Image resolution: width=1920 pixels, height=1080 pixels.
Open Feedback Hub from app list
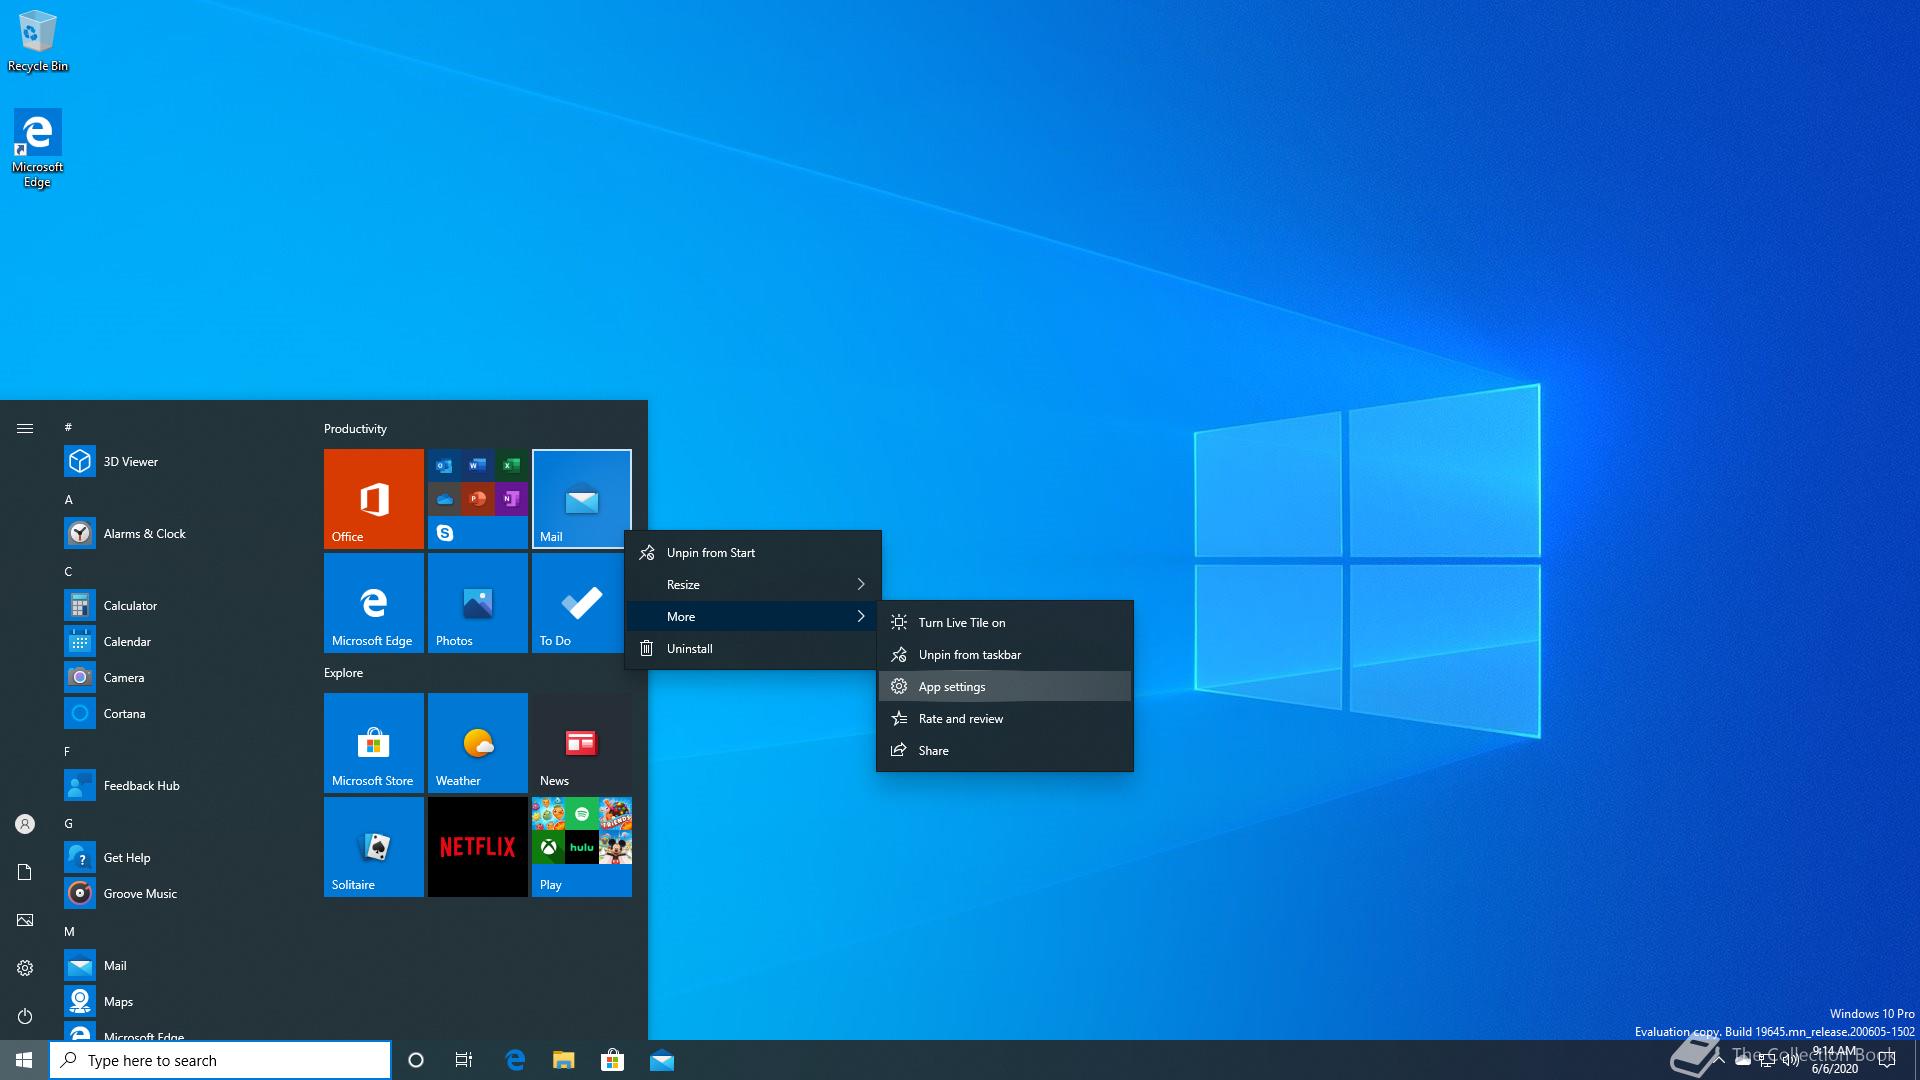pyautogui.click(x=180, y=785)
